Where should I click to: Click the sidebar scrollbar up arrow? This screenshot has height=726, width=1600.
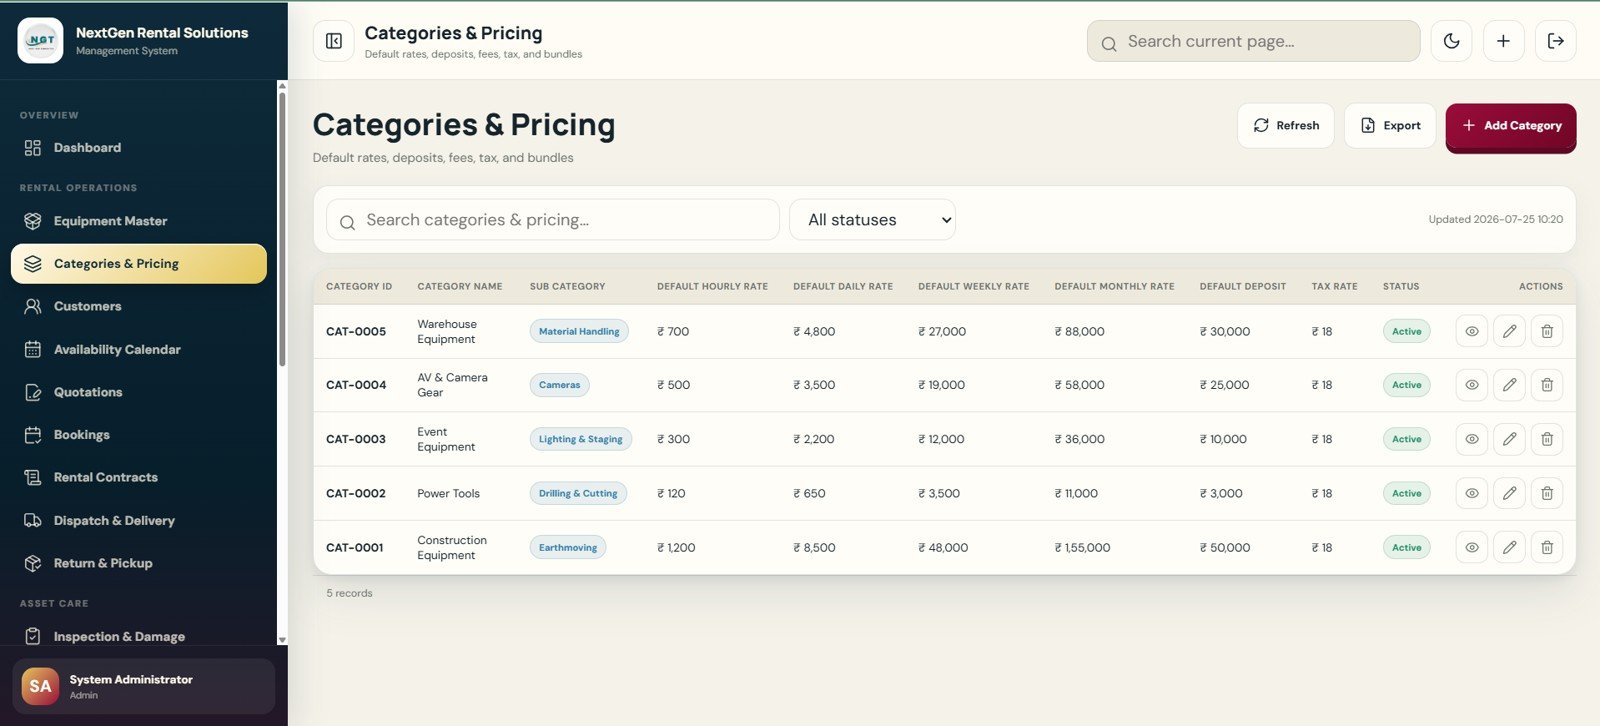[282, 86]
